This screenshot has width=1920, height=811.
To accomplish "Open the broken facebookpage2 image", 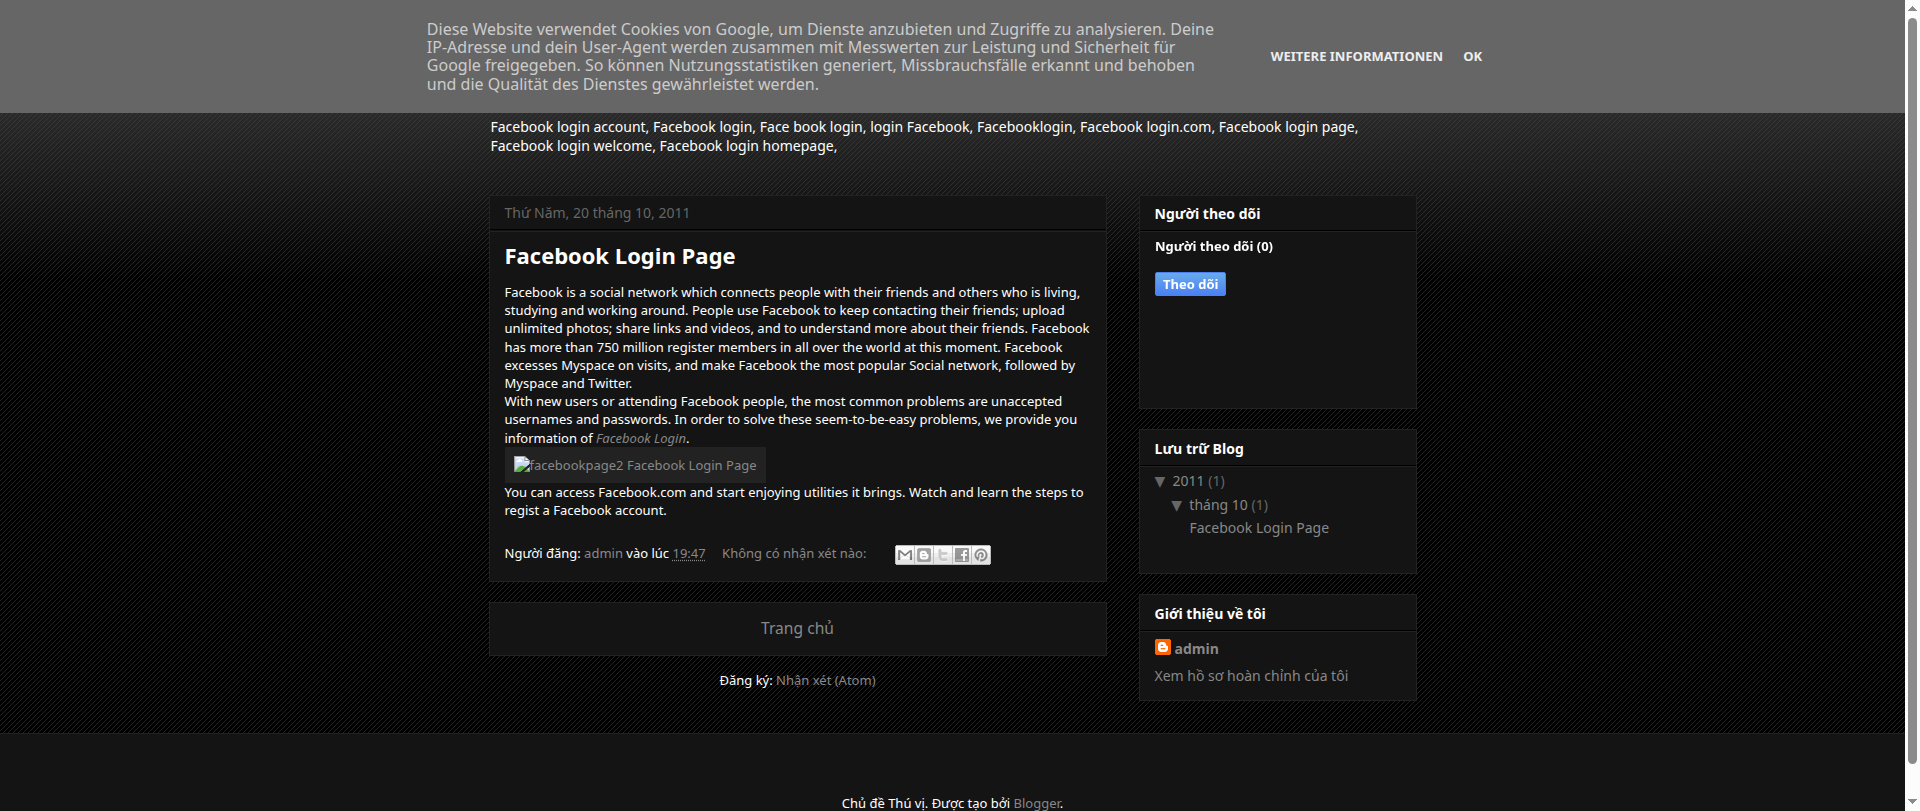I will point(635,465).
